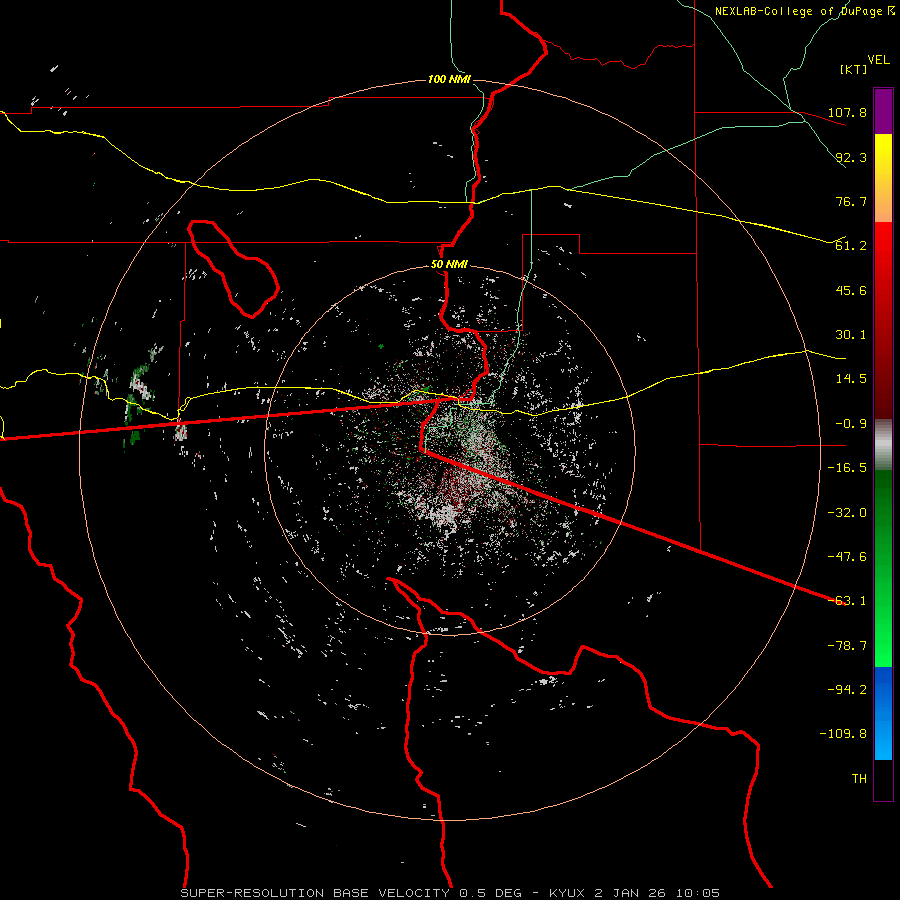
Task: Click the -32.0 velocity scale value
Action: pyautogui.click(x=847, y=513)
